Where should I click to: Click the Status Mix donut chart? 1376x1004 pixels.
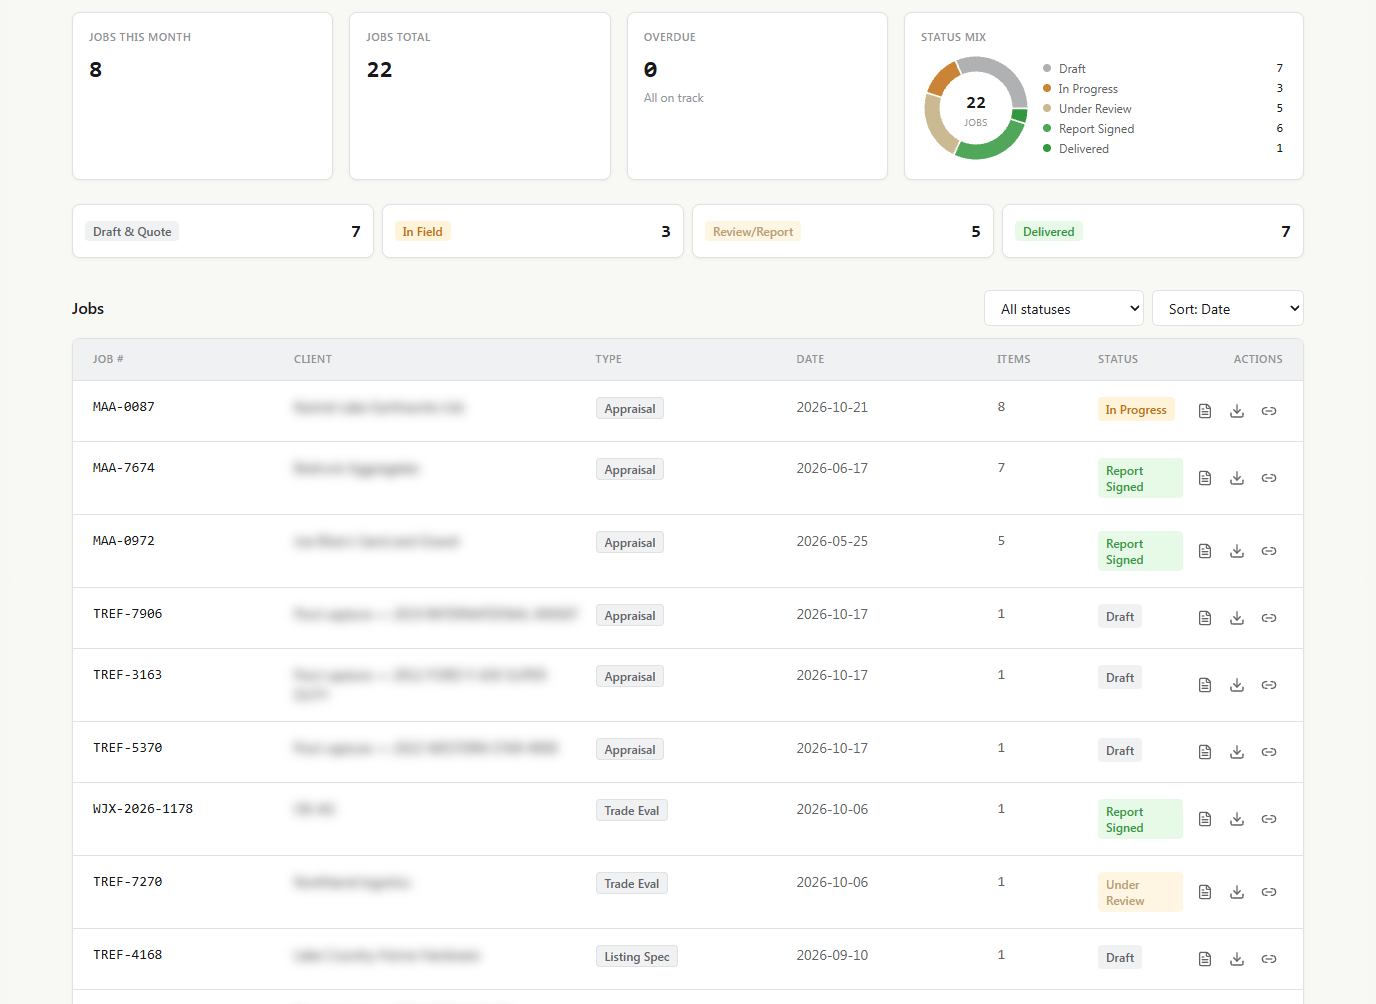976,108
